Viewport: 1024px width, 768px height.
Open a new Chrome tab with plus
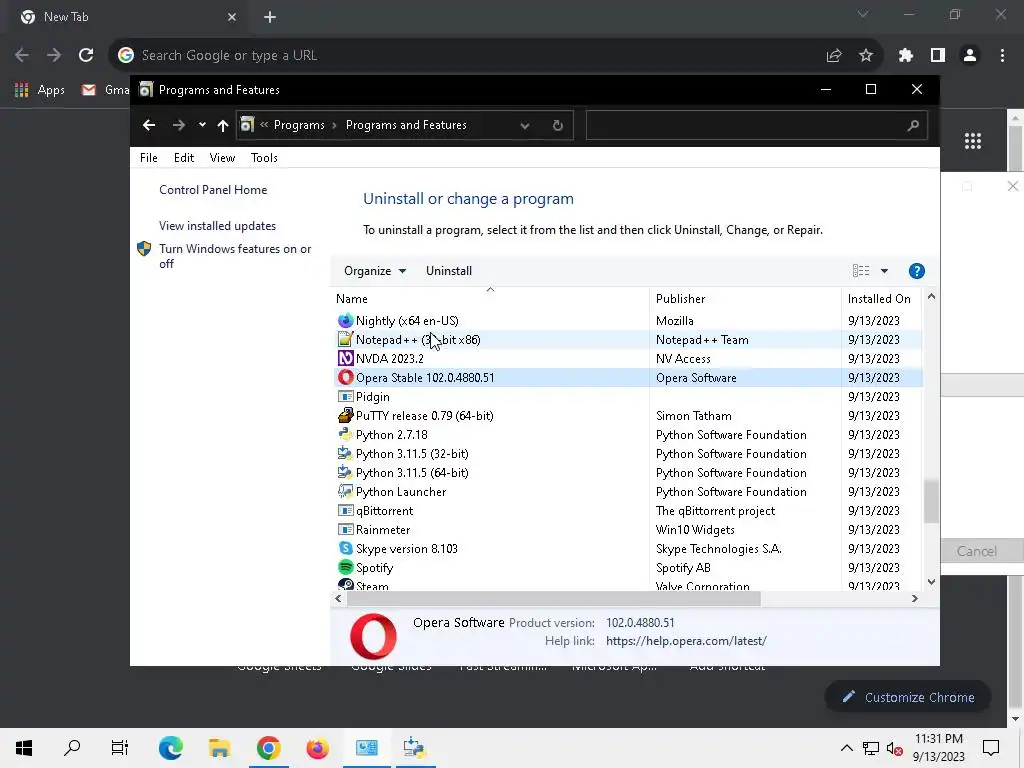(x=270, y=17)
